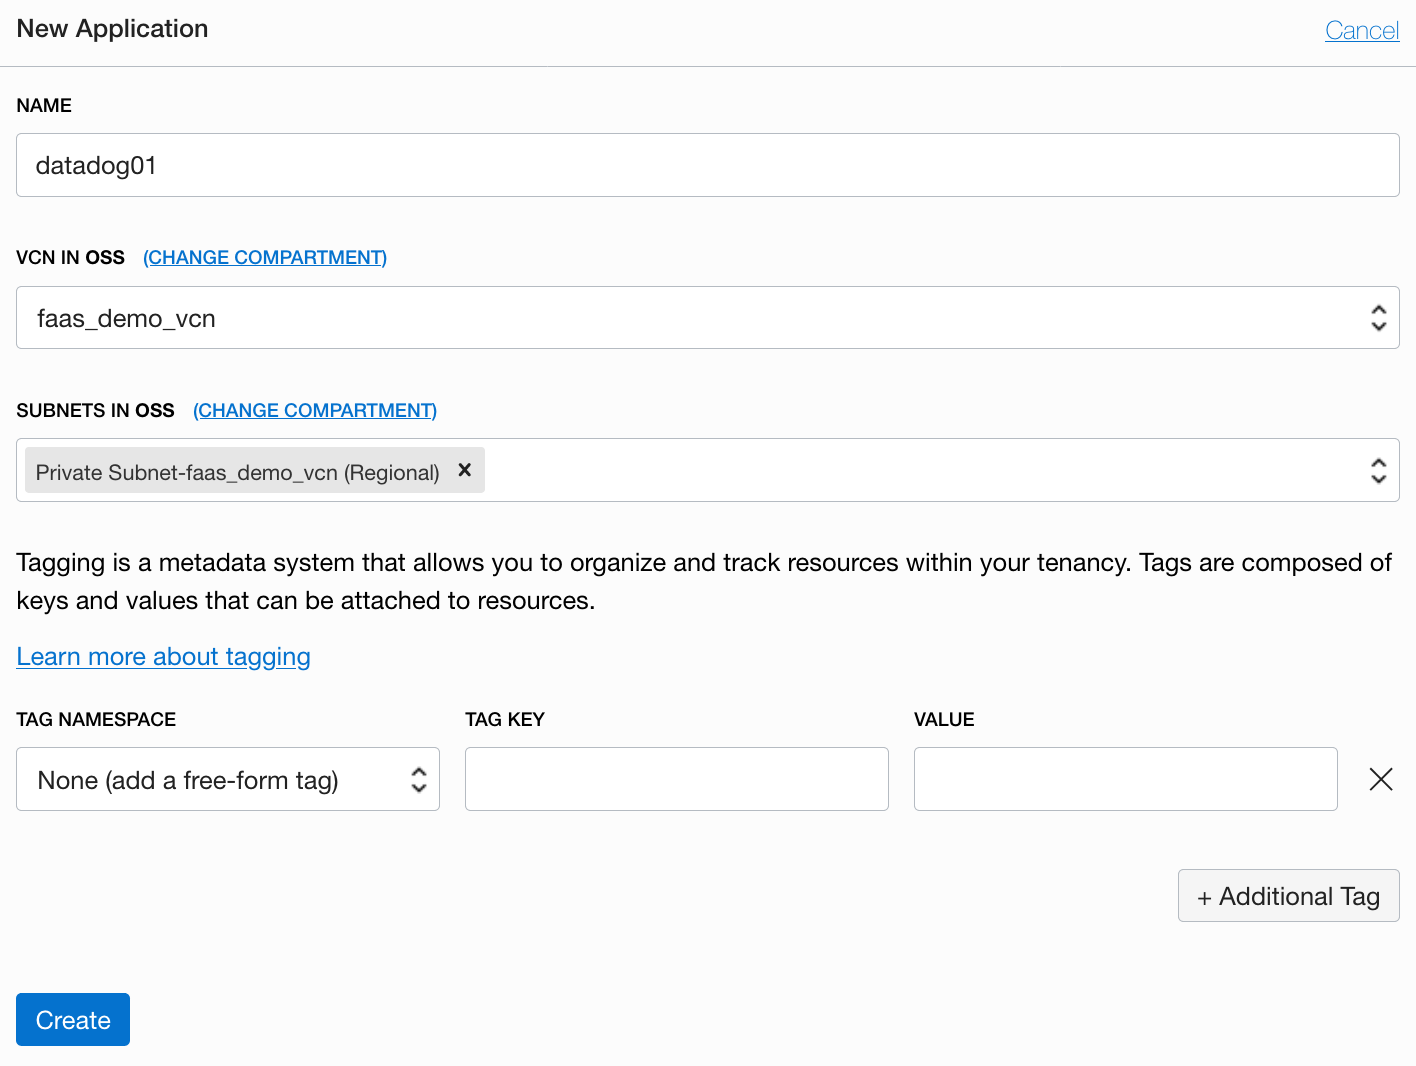Remove the Private Subnet-faas_demo_vcn chip
Viewport: 1416px width, 1066px height.
pos(464,470)
